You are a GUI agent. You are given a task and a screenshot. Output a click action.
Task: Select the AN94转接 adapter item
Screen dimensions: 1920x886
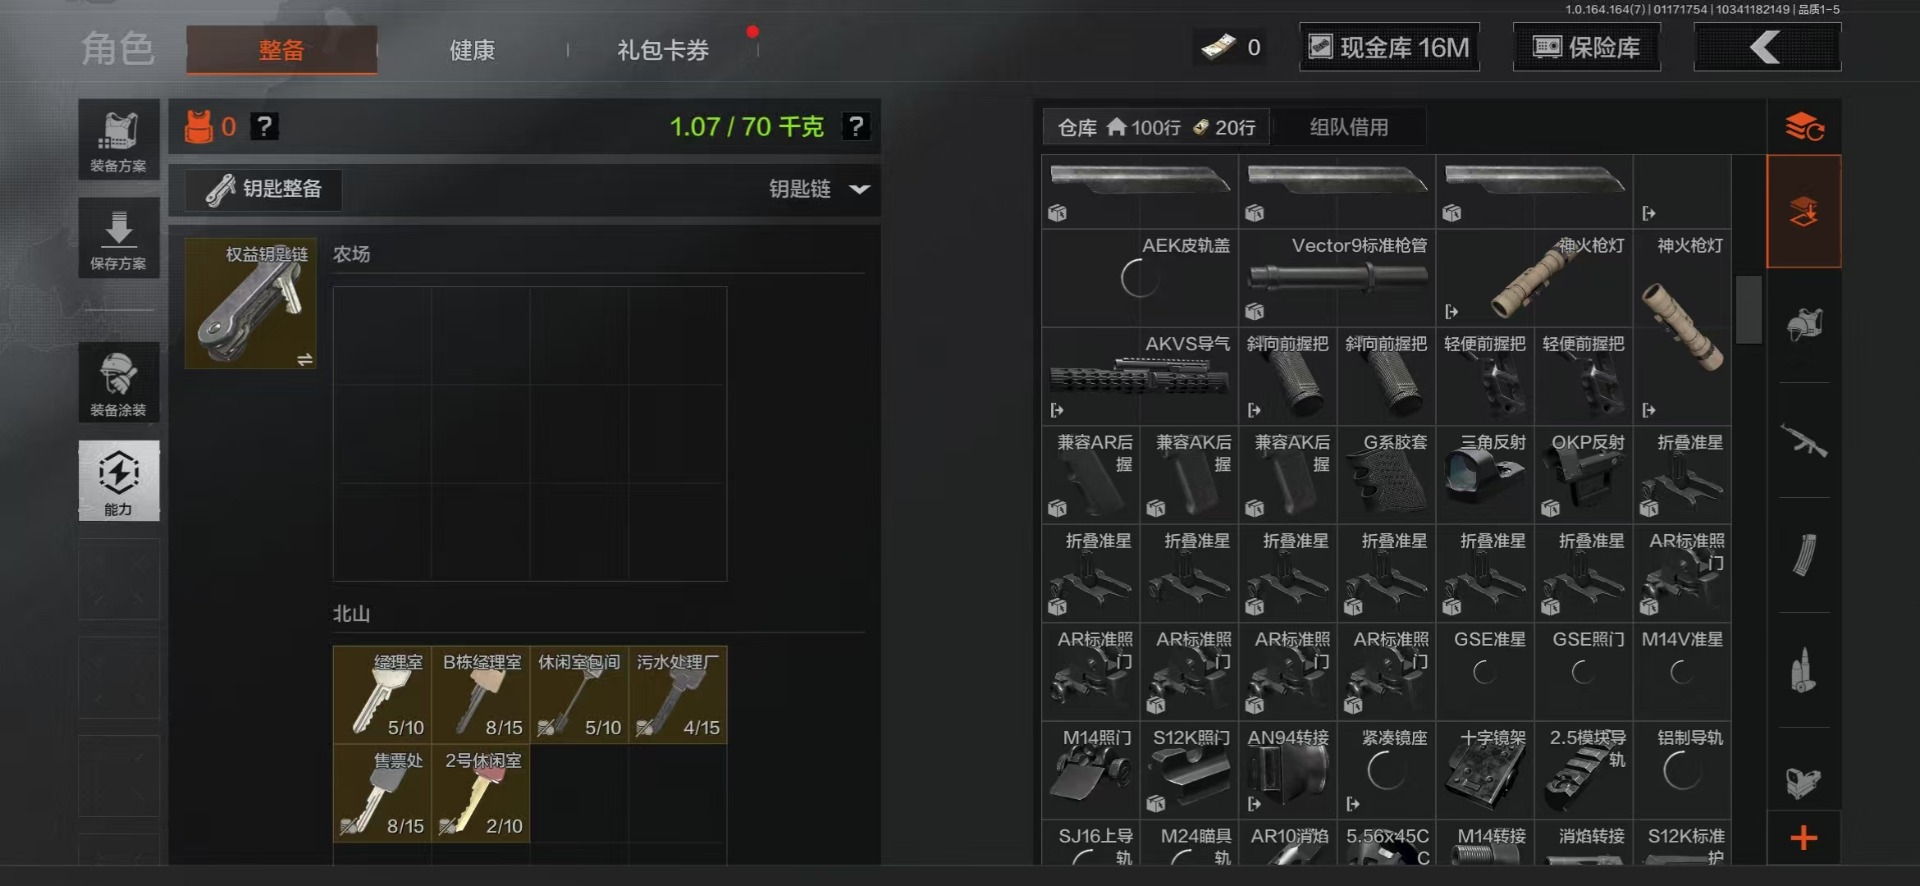pos(1288,770)
